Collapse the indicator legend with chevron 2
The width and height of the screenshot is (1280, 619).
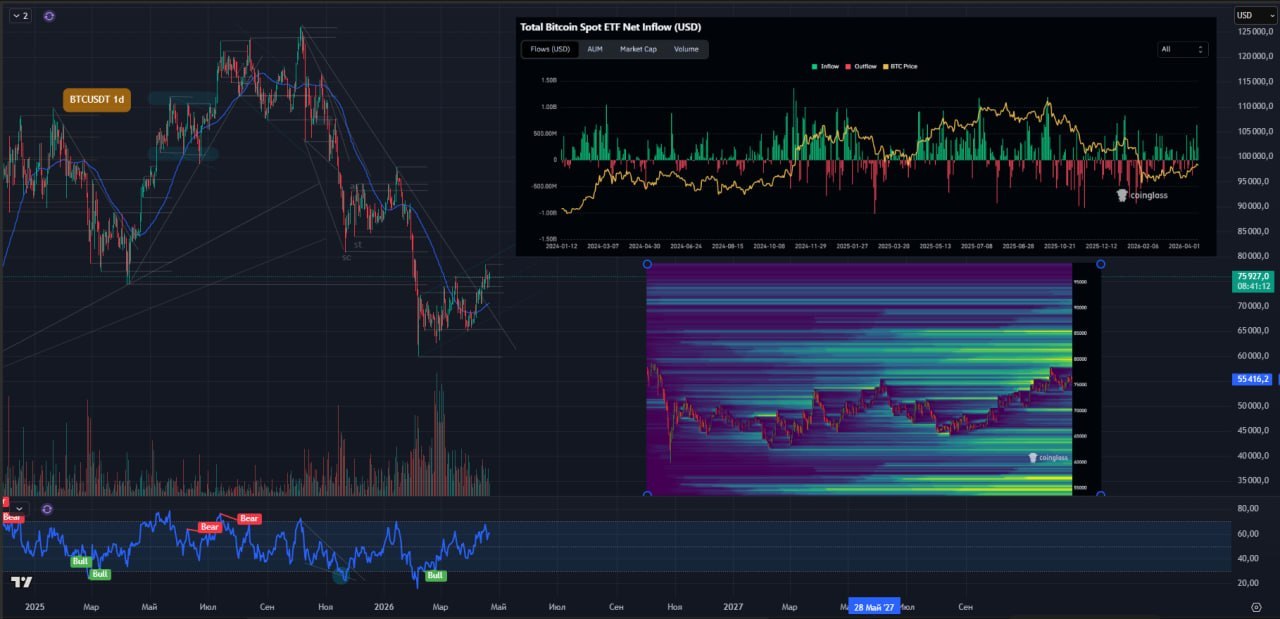tap(19, 16)
